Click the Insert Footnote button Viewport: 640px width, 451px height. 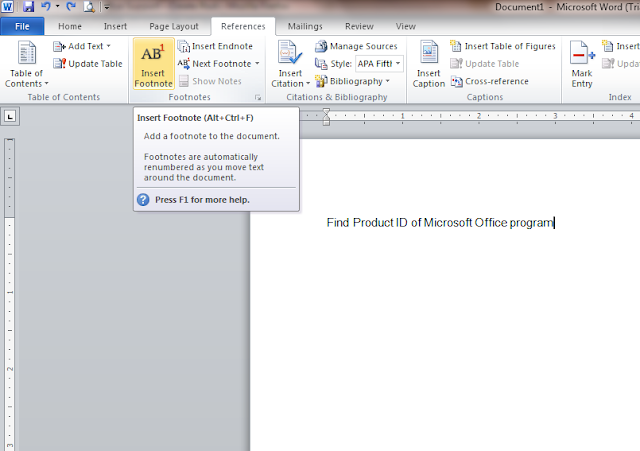153,64
